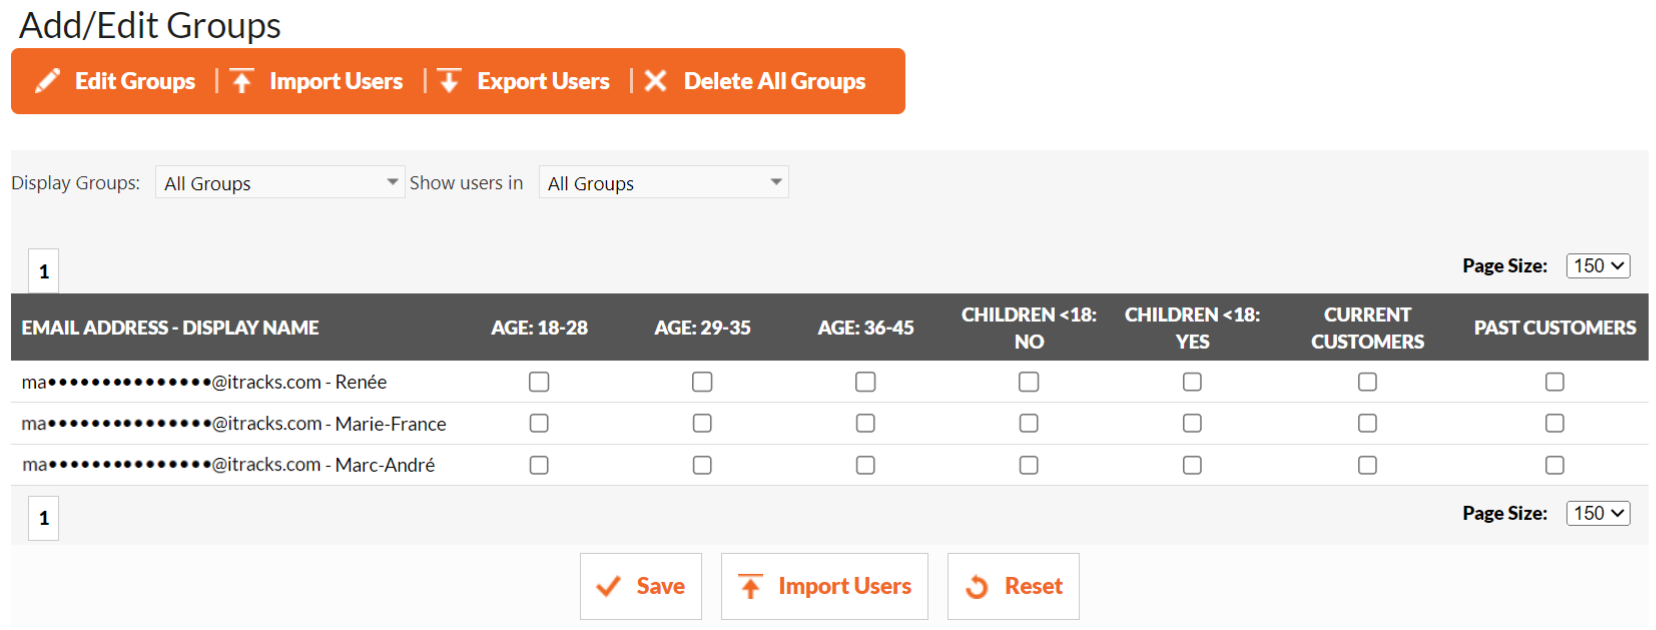Check Age: 18-28 for Marc-André

tap(539, 465)
